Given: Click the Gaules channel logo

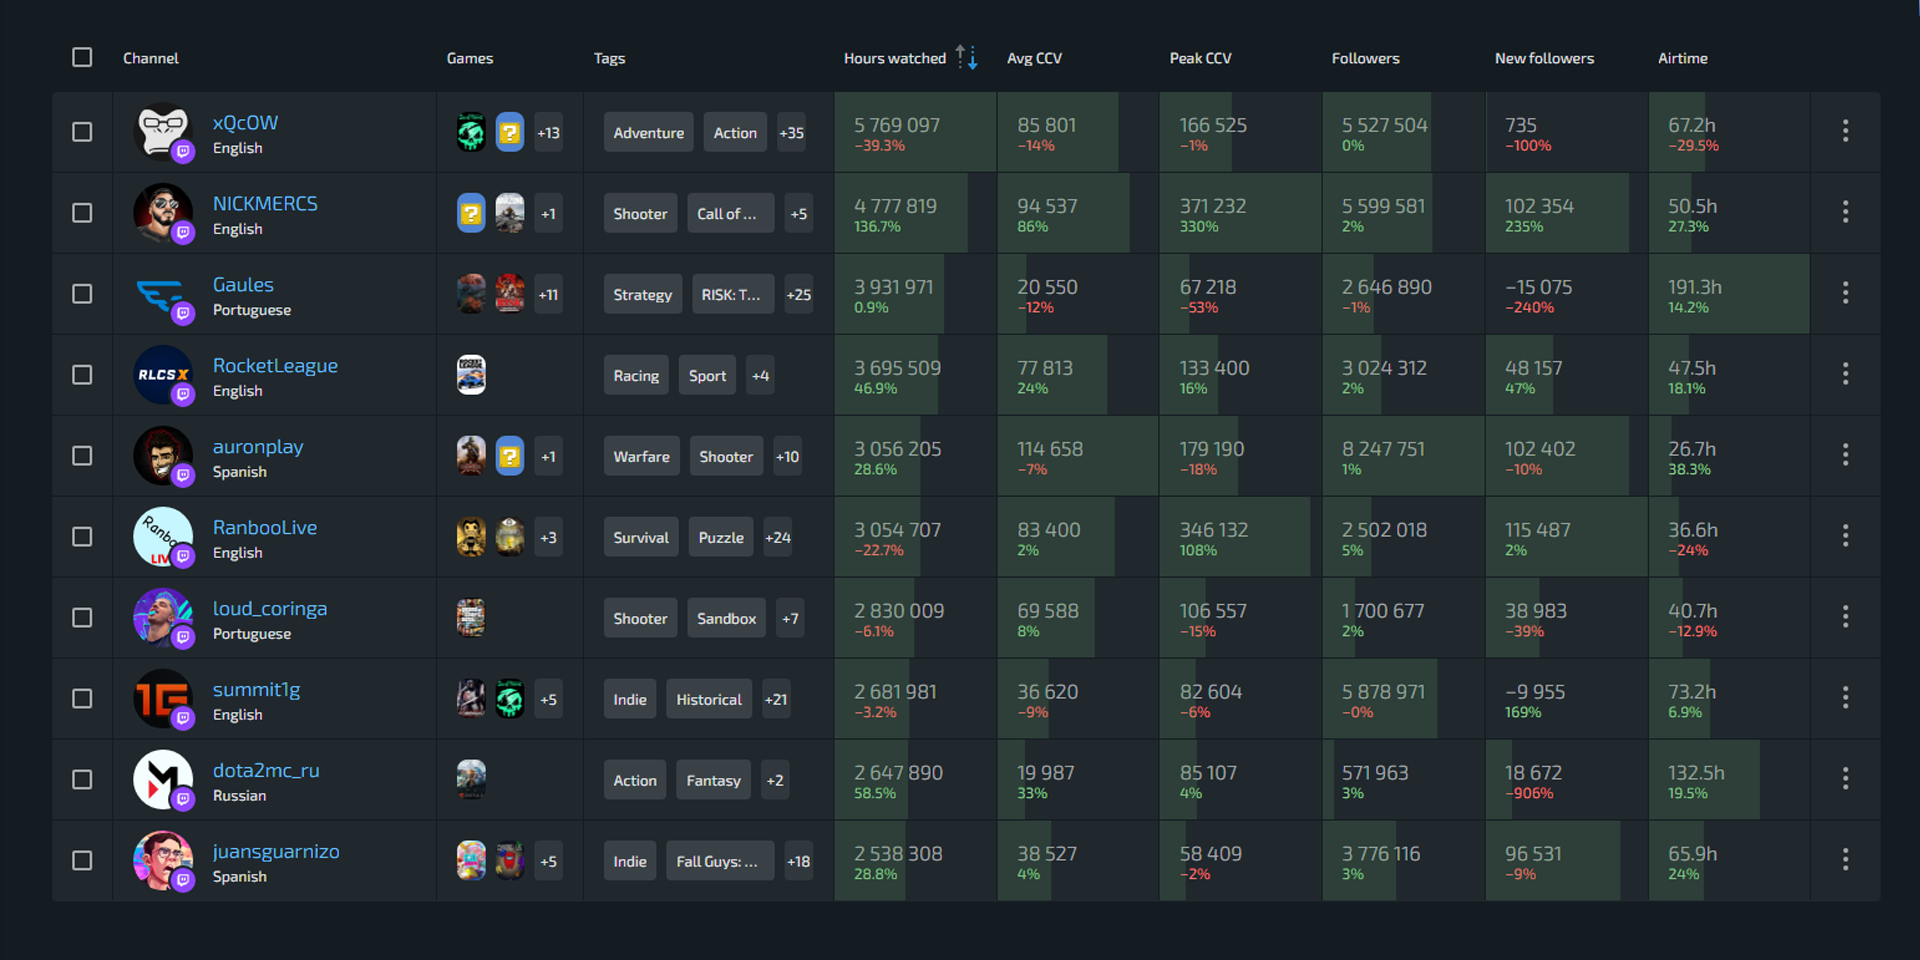Looking at the screenshot, I should [x=163, y=294].
